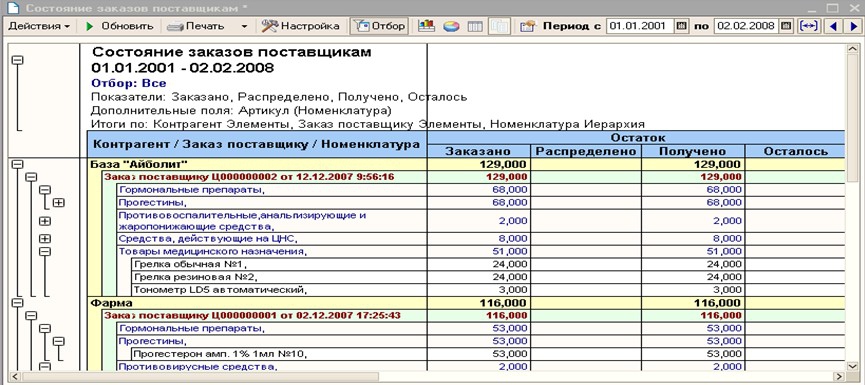Click the Средства, действующие на ЦНС row text
This screenshot has width=865, height=385.
(208, 238)
